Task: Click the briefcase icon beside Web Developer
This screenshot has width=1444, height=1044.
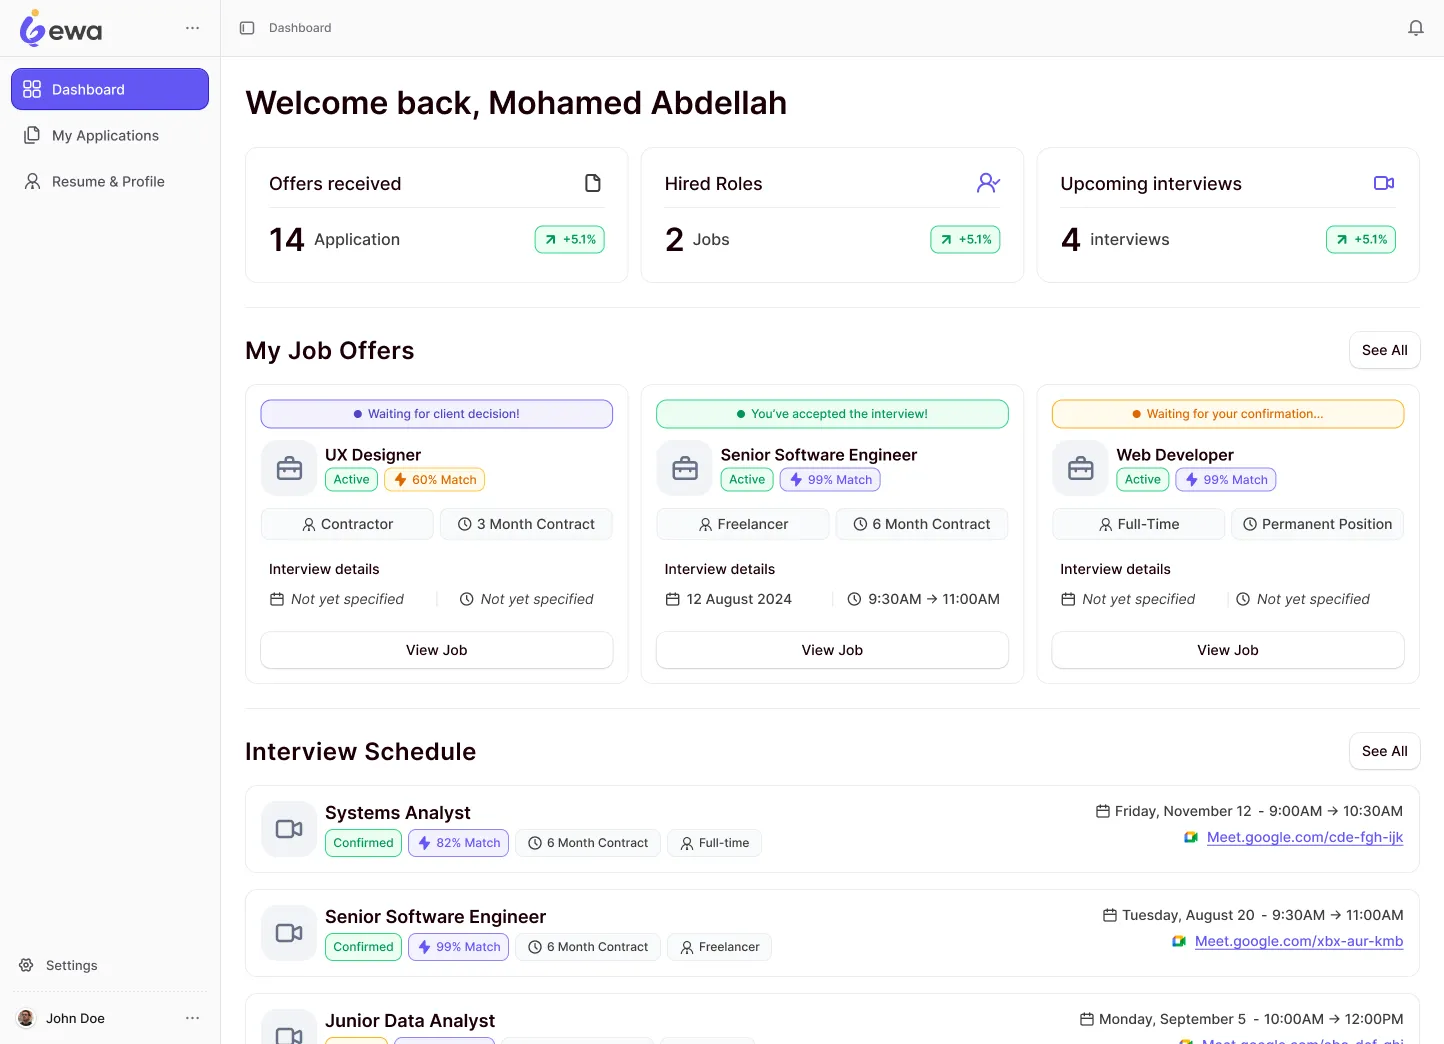Action: 1080,468
